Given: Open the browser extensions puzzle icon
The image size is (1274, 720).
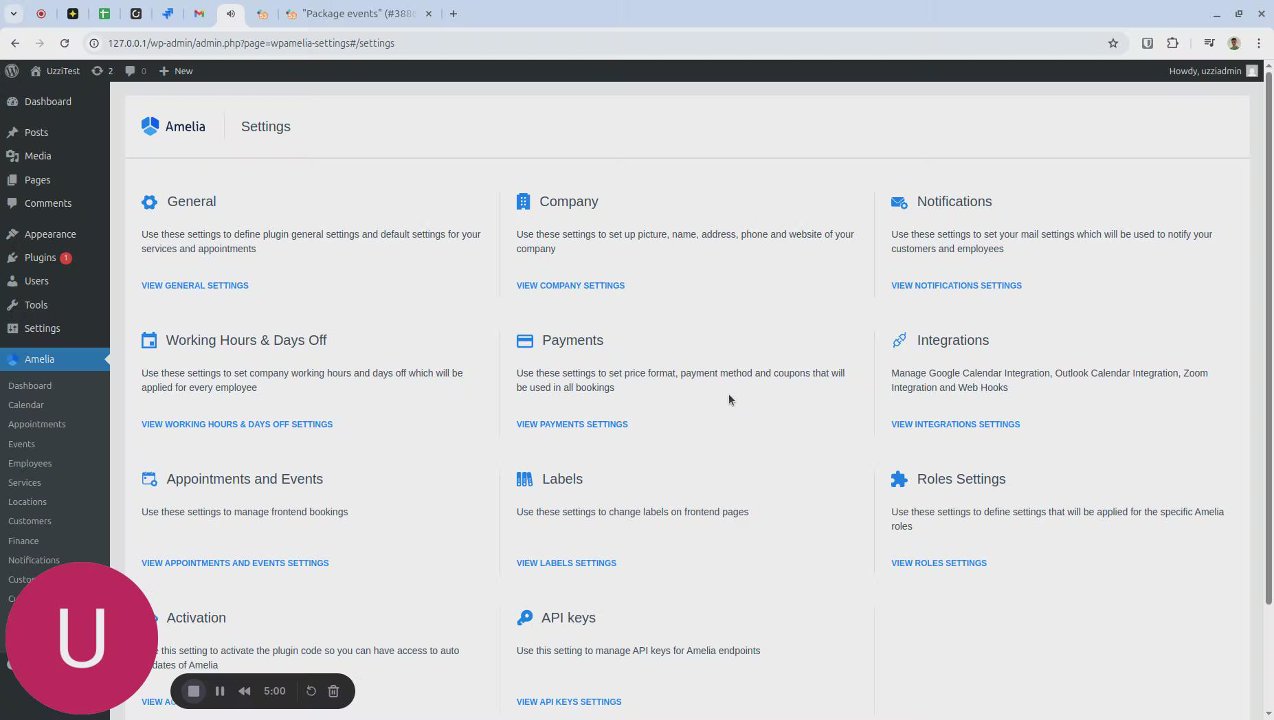Looking at the screenshot, I should [1173, 43].
